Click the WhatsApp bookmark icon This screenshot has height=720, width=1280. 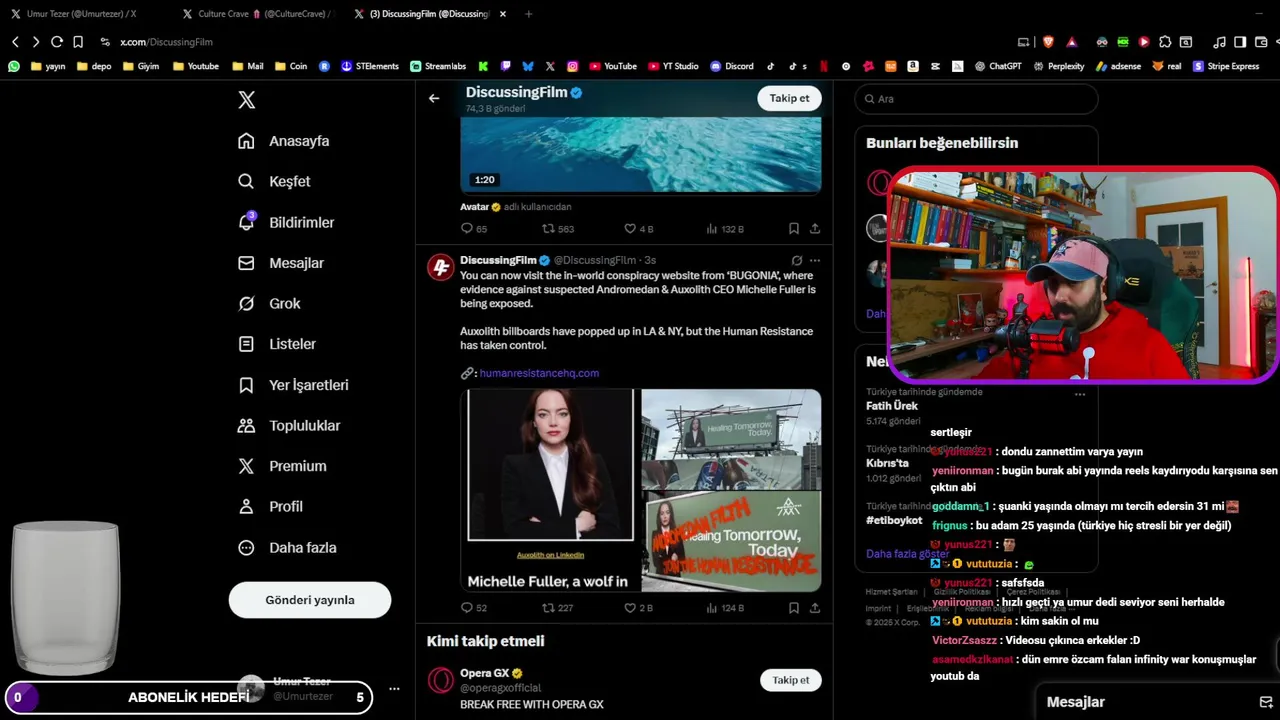click(14, 66)
